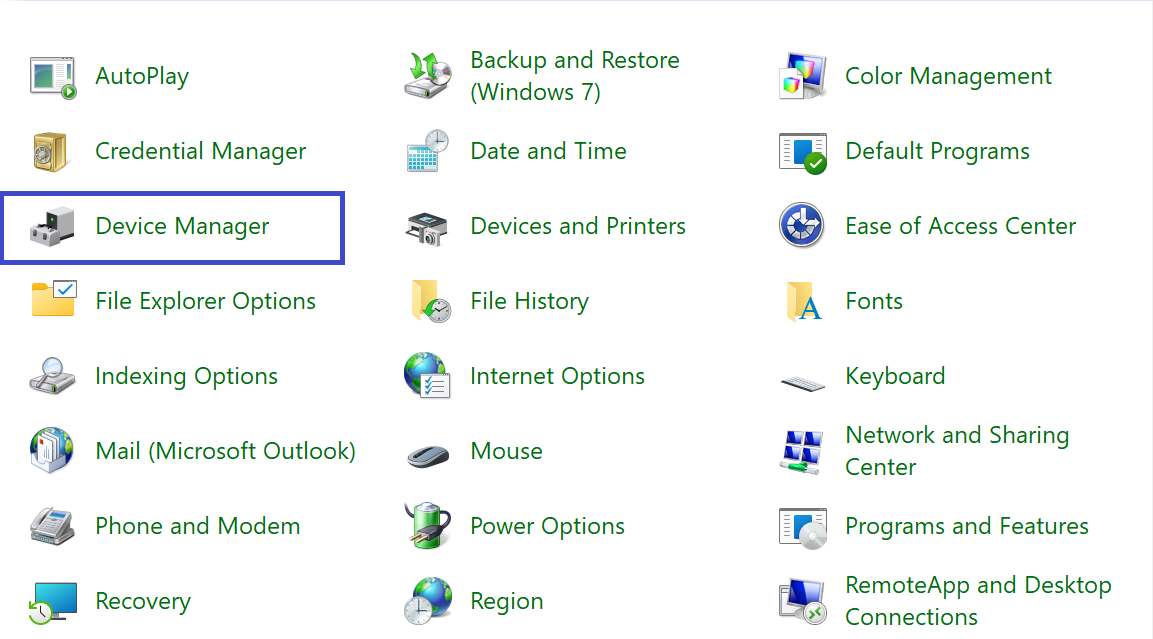Click the Keyboard icon
This screenshot has width=1153, height=639.
coord(802,381)
